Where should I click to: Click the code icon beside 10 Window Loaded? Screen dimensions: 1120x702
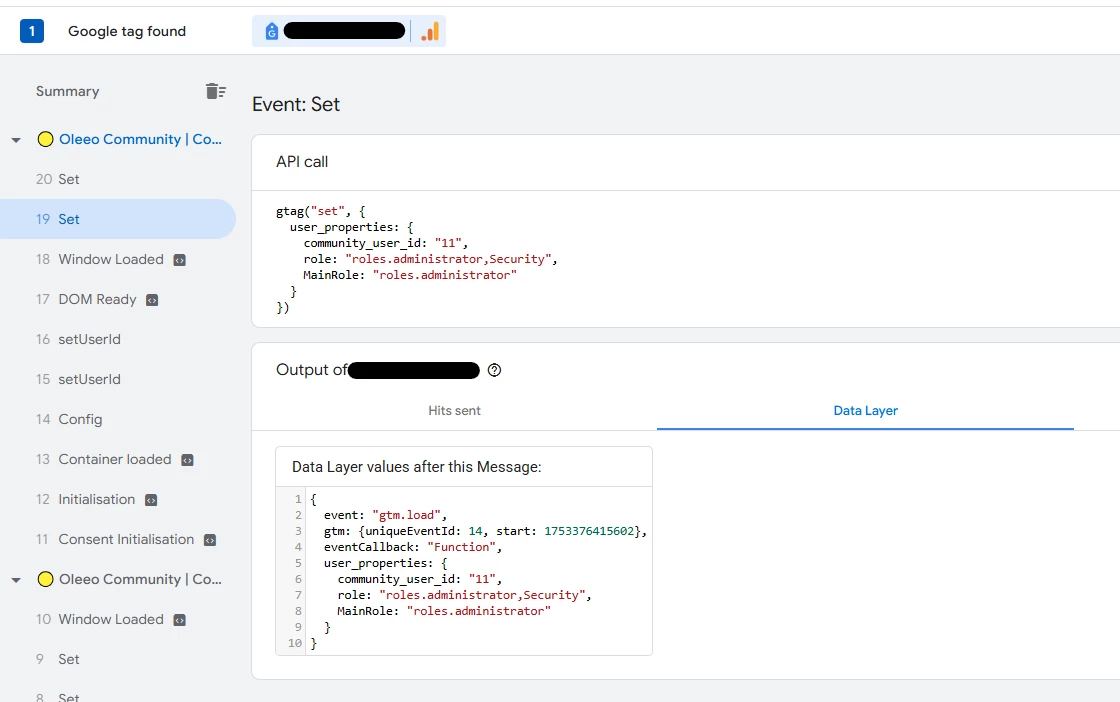(x=180, y=620)
